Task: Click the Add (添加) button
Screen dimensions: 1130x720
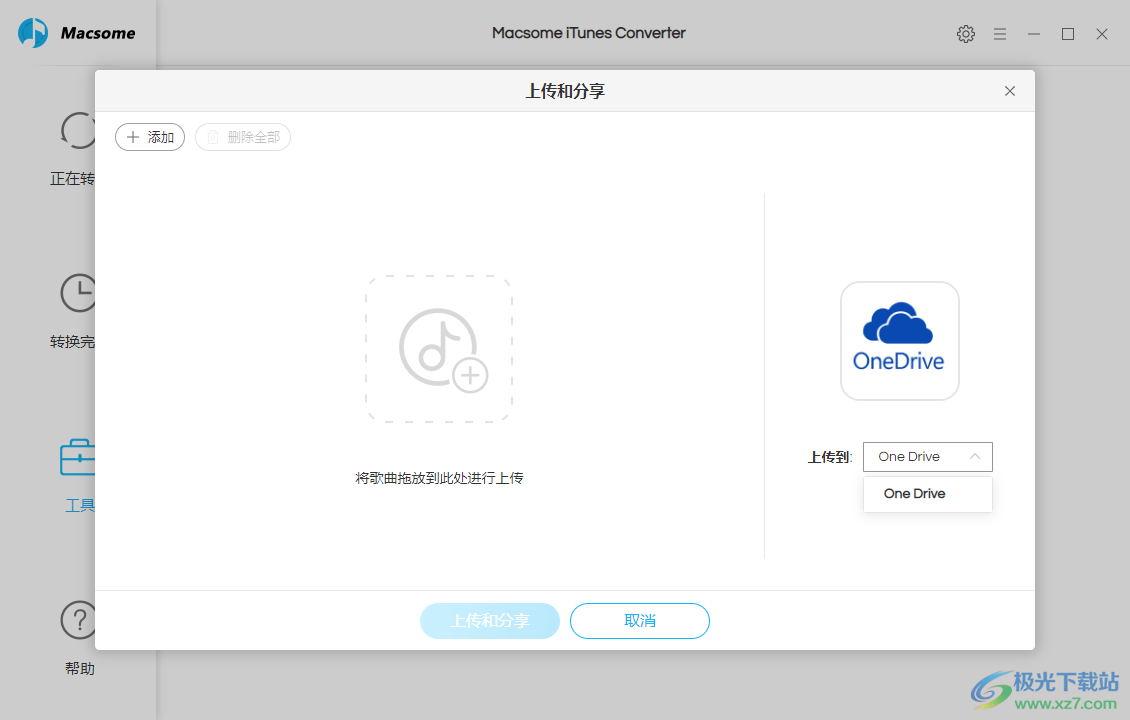Action: (150, 137)
